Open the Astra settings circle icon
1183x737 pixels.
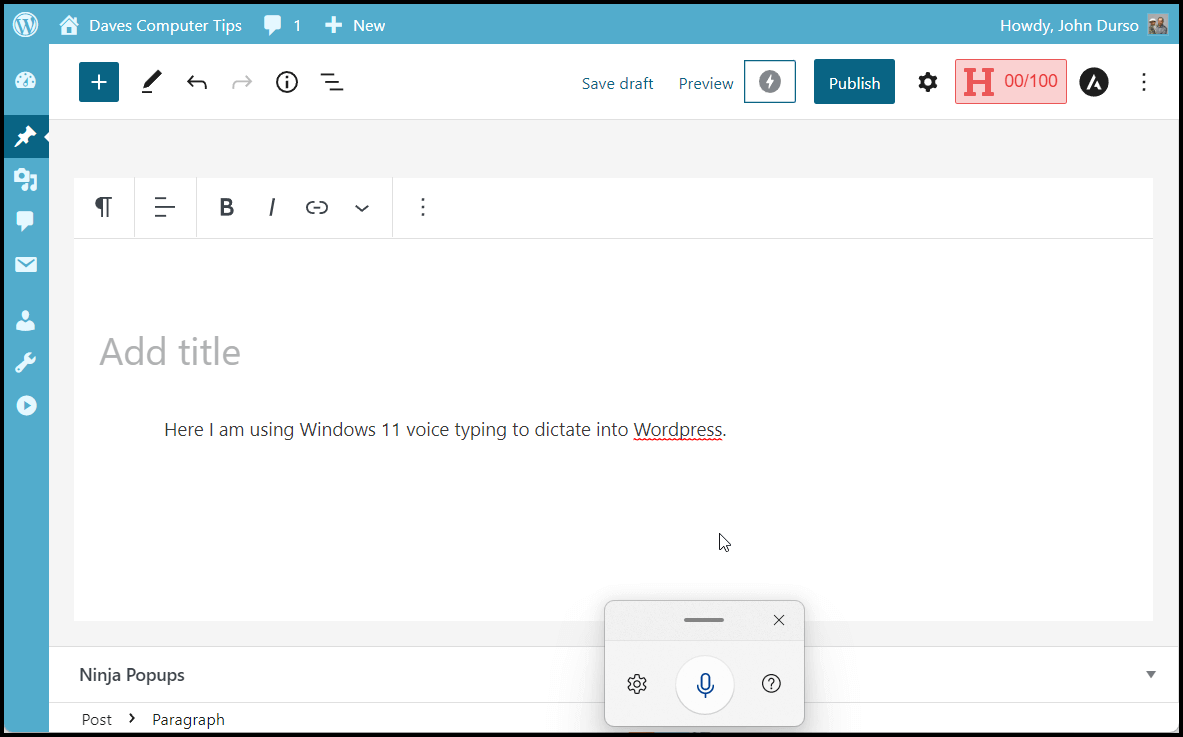click(x=1094, y=82)
